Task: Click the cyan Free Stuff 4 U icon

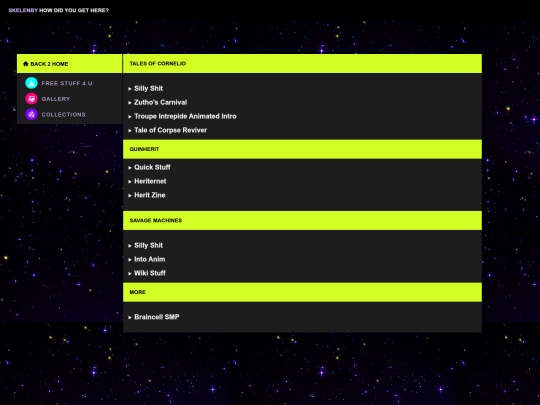Action: (31, 83)
